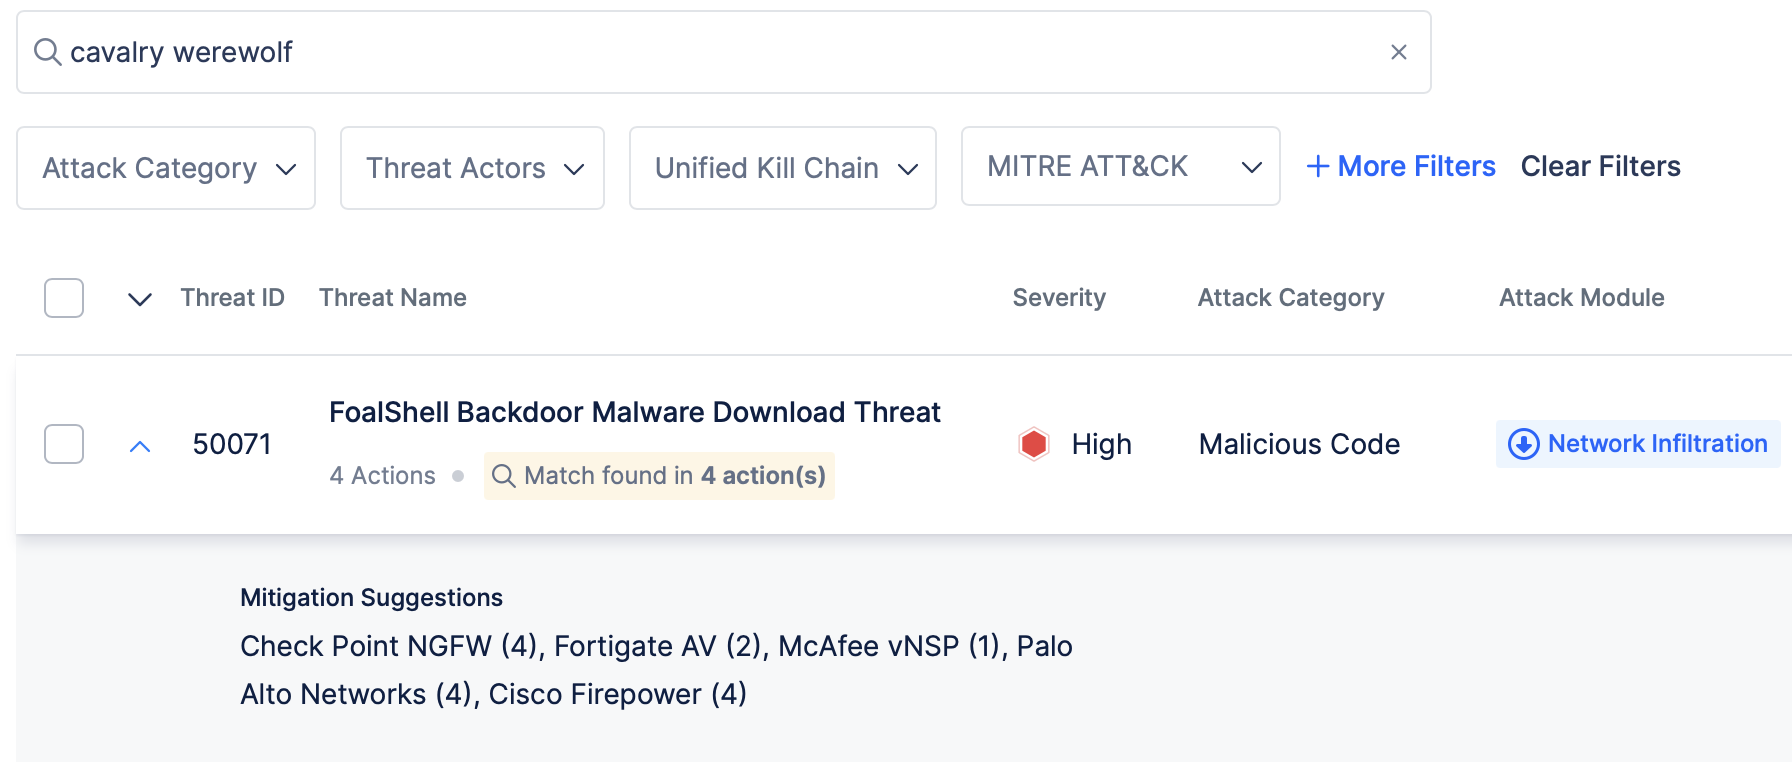Open the Attack Category filter dropdown
The height and width of the screenshot is (762, 1792).
point(166,168)
